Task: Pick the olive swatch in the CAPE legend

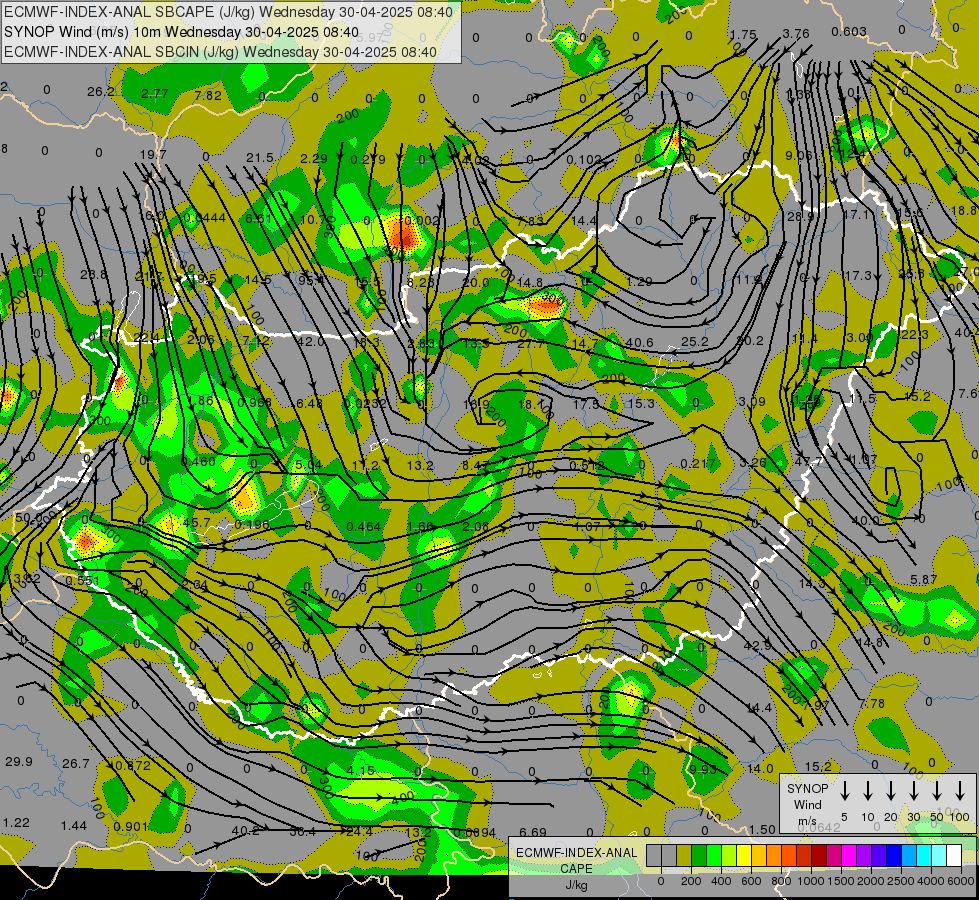Action: (x=684, y=855)
